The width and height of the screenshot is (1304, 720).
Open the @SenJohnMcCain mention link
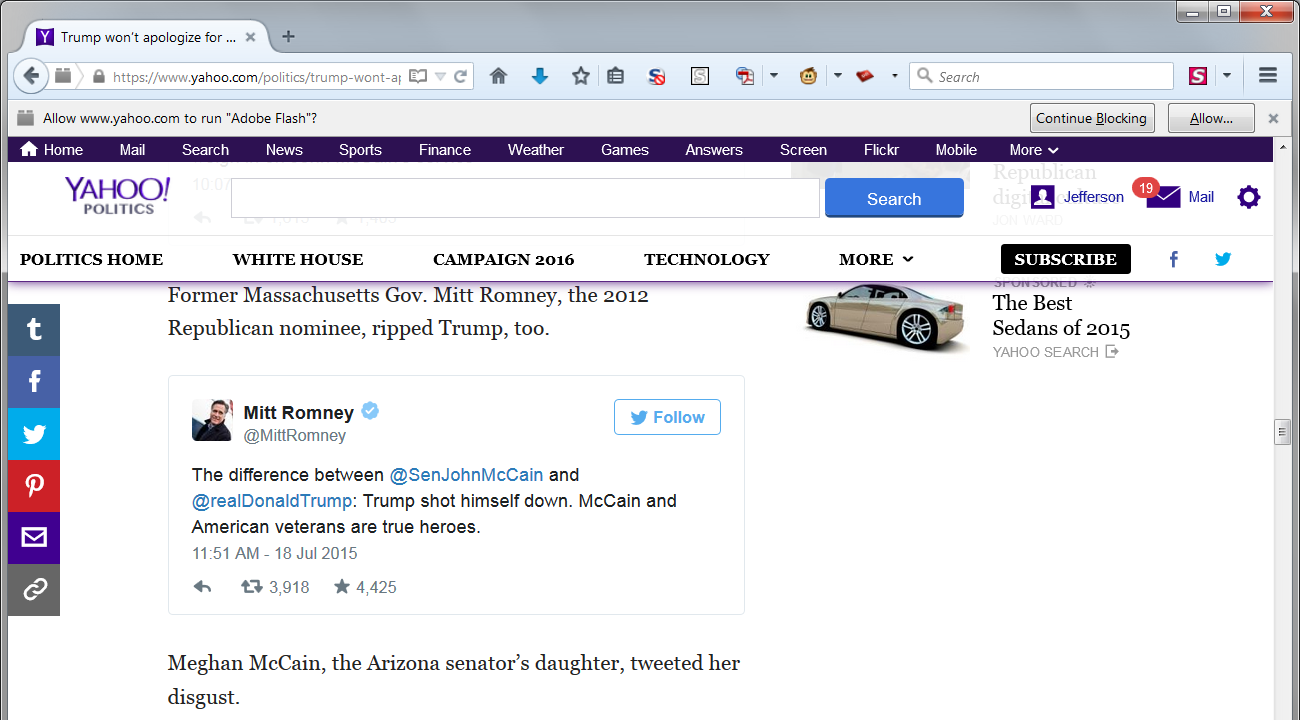(466, 474)
